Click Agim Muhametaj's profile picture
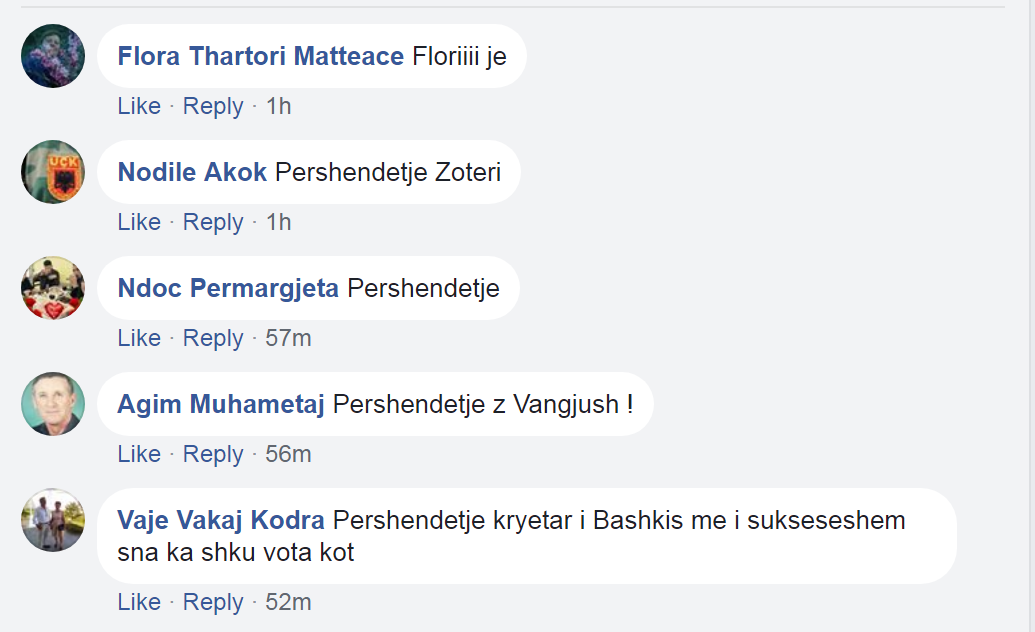 tap(53, 404)
